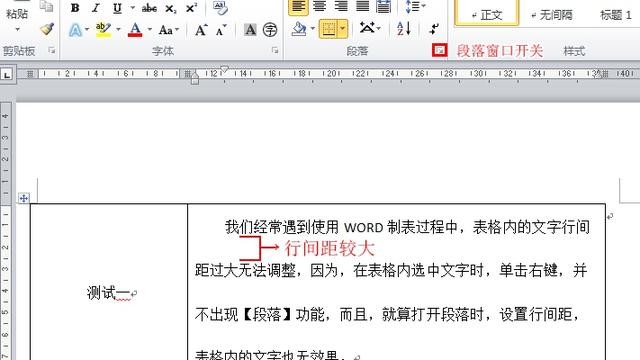Open font color dropdown arrow
The image size is (640, 360).
(x=150, y=30)
